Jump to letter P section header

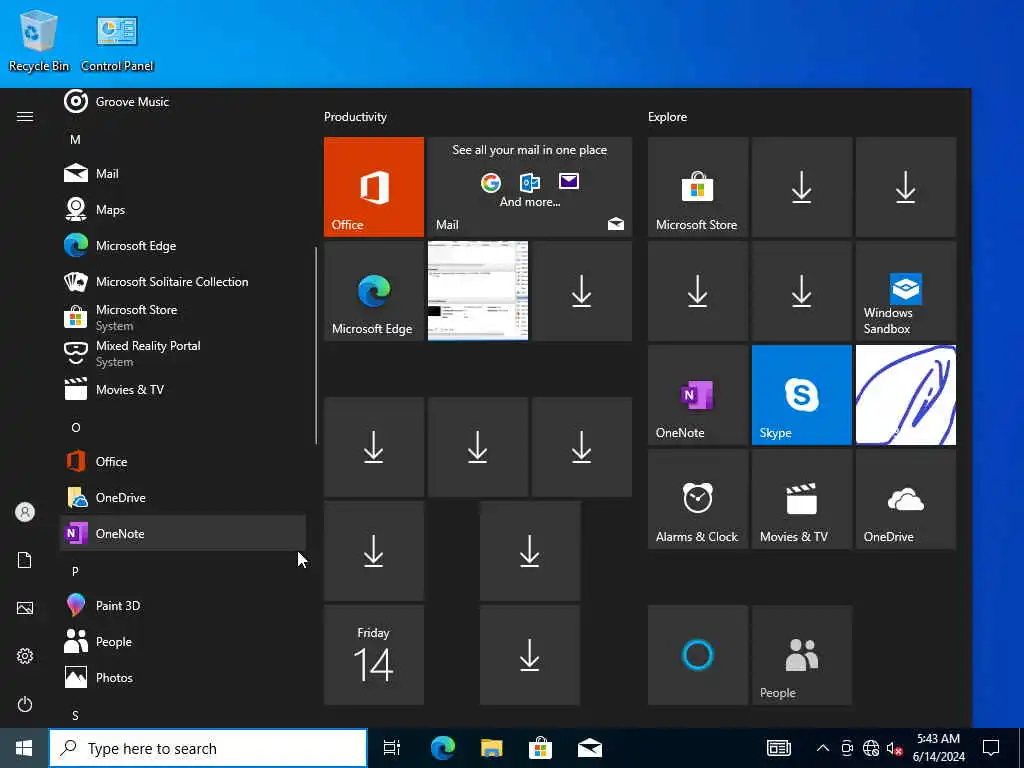[75, 571]
